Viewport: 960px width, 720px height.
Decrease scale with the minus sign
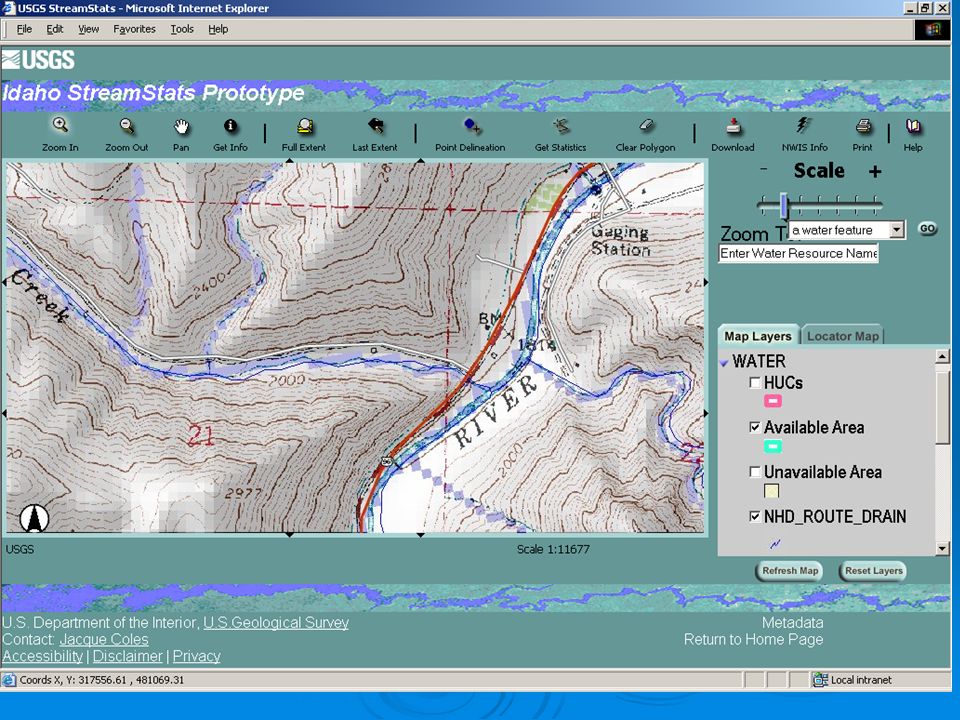pyautogui.click(x=763, y=169)
